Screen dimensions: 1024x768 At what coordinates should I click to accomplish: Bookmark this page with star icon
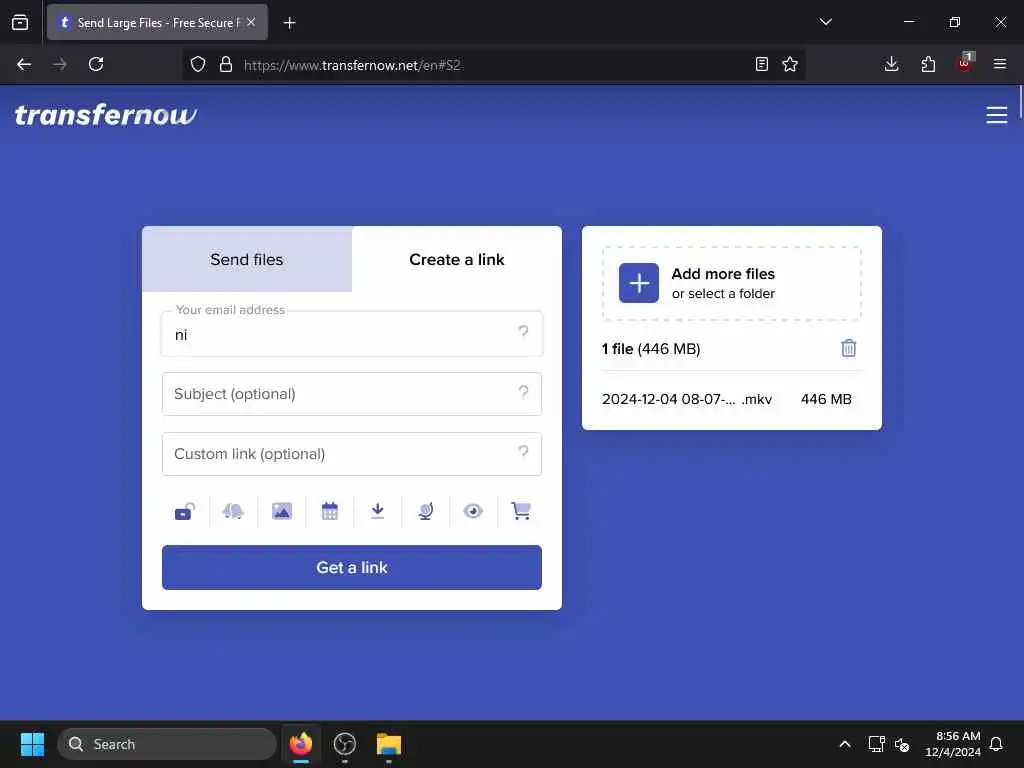click(x=790, y=64)
